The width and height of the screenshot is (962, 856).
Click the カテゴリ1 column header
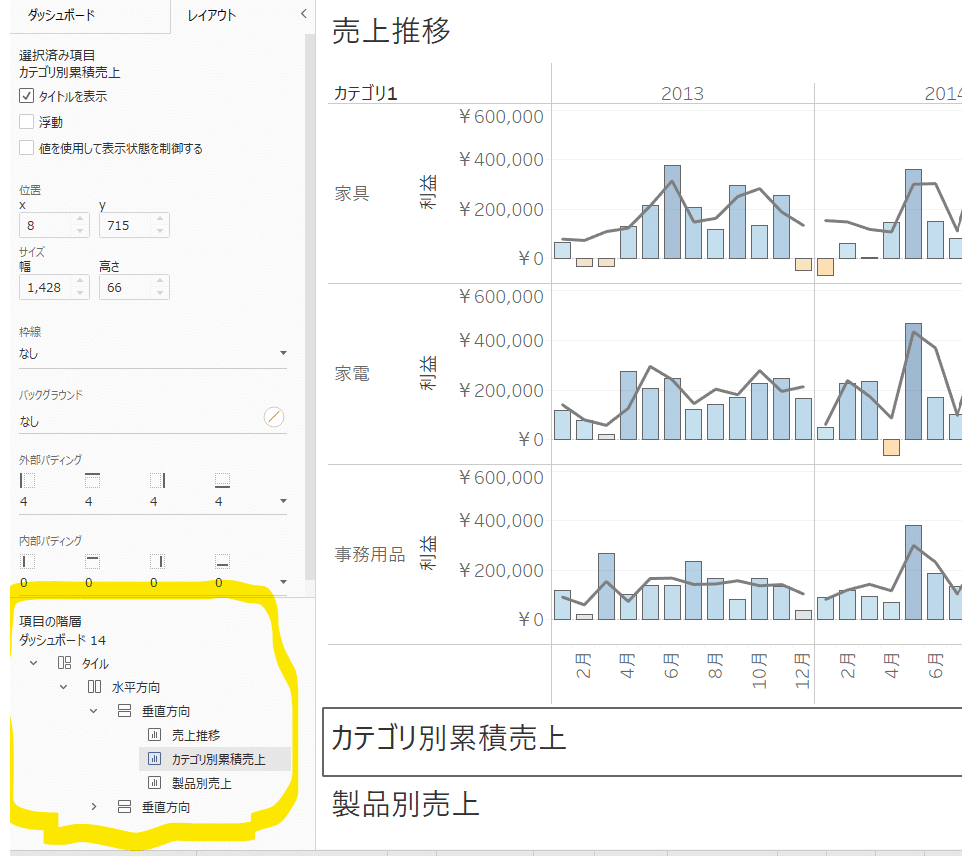click(365, 93)
